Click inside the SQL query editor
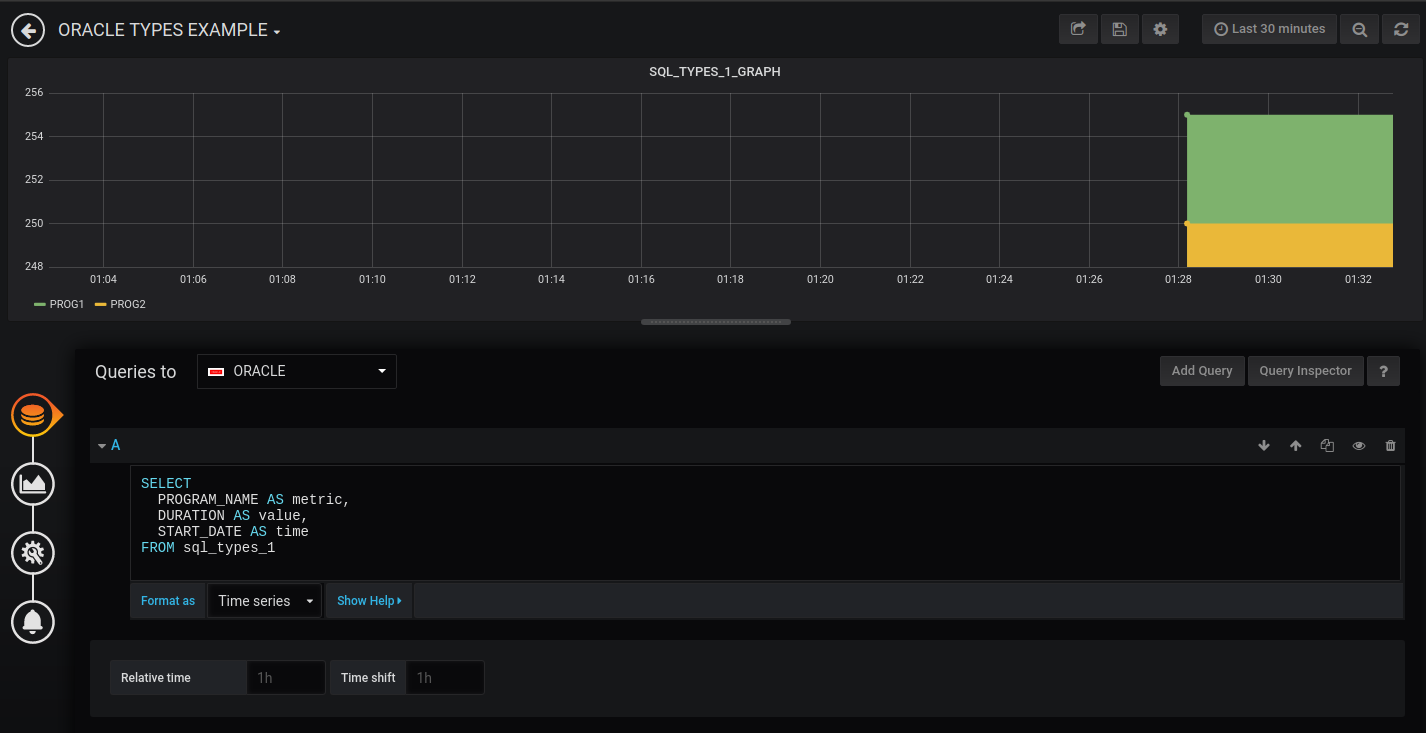The width and height of the screenshot is (1426, 733). 765,523
